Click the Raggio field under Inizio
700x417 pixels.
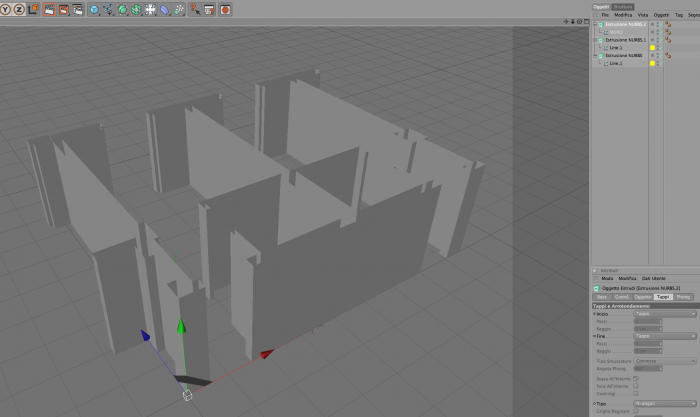click(x=646, y=329)
